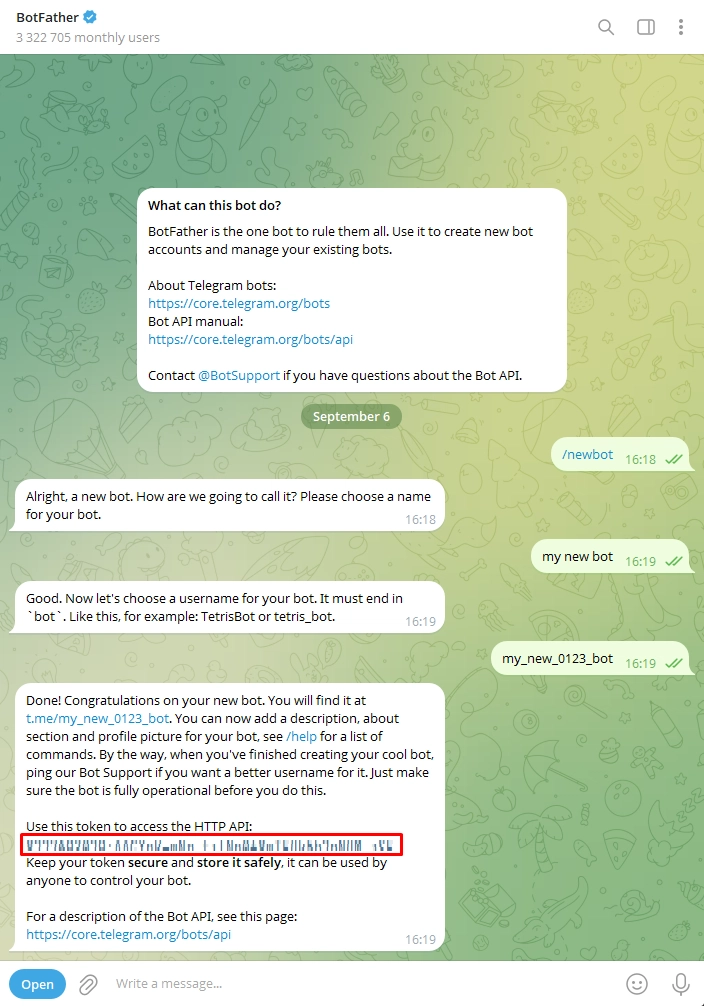Screen dimensions: 704x1006
Task: Click read checkmarks on my_new_0123_bot message
Action: 674,663
